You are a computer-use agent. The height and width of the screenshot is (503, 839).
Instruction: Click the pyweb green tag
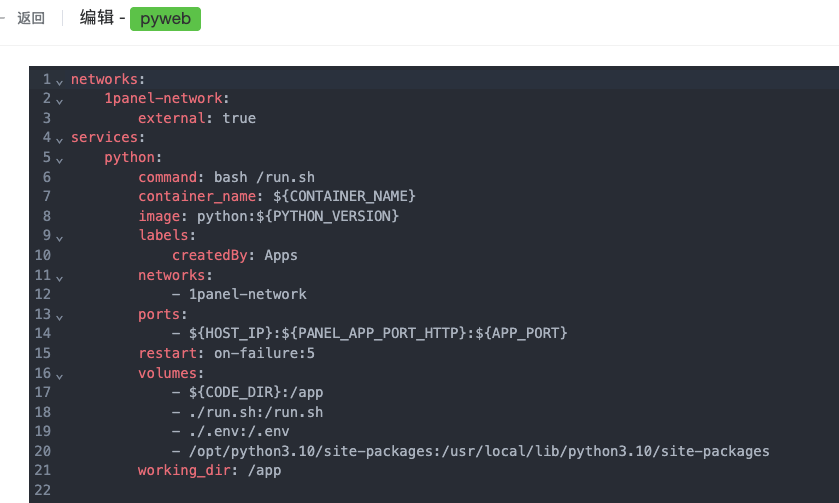pyautogui.click(x=165, y=19)
